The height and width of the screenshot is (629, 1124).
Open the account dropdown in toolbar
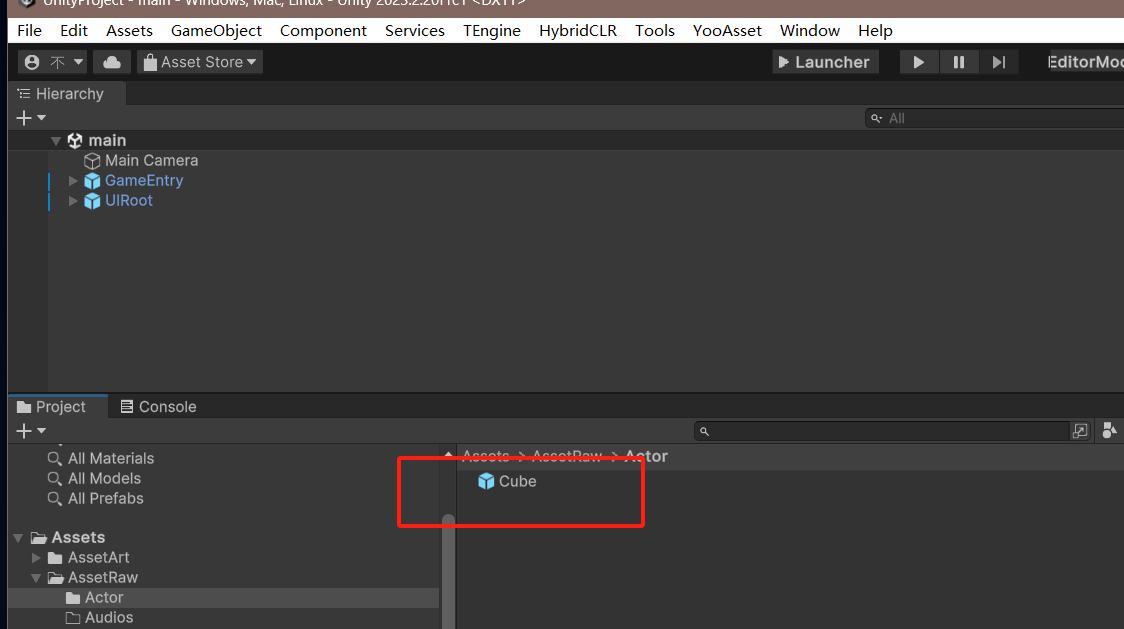53,62
